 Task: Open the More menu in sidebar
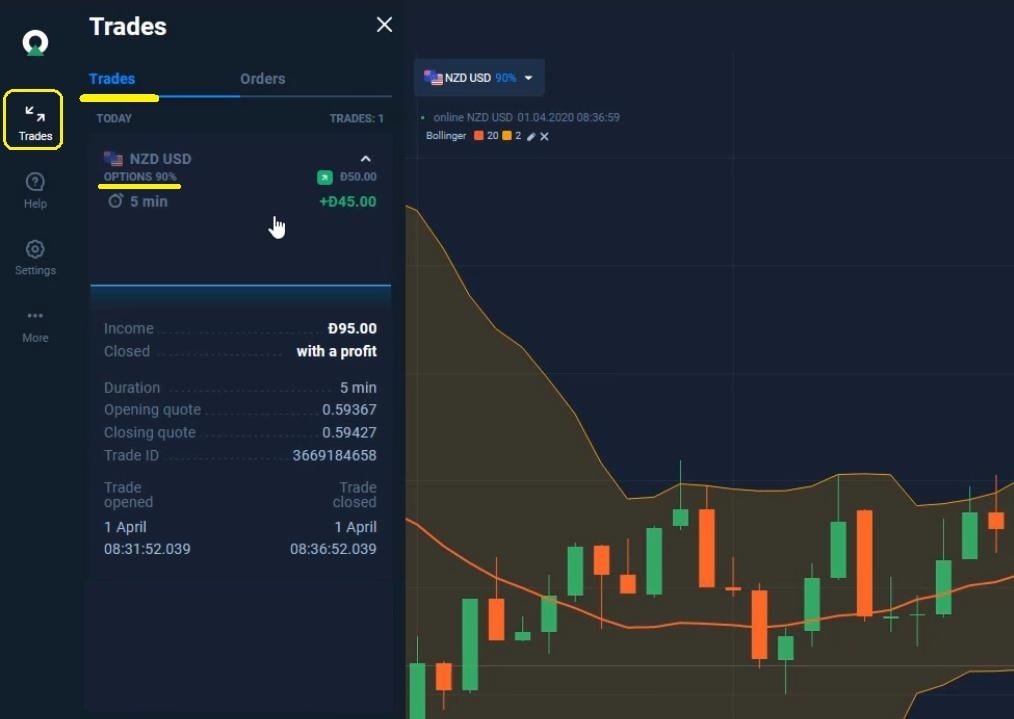coord(35,326)
